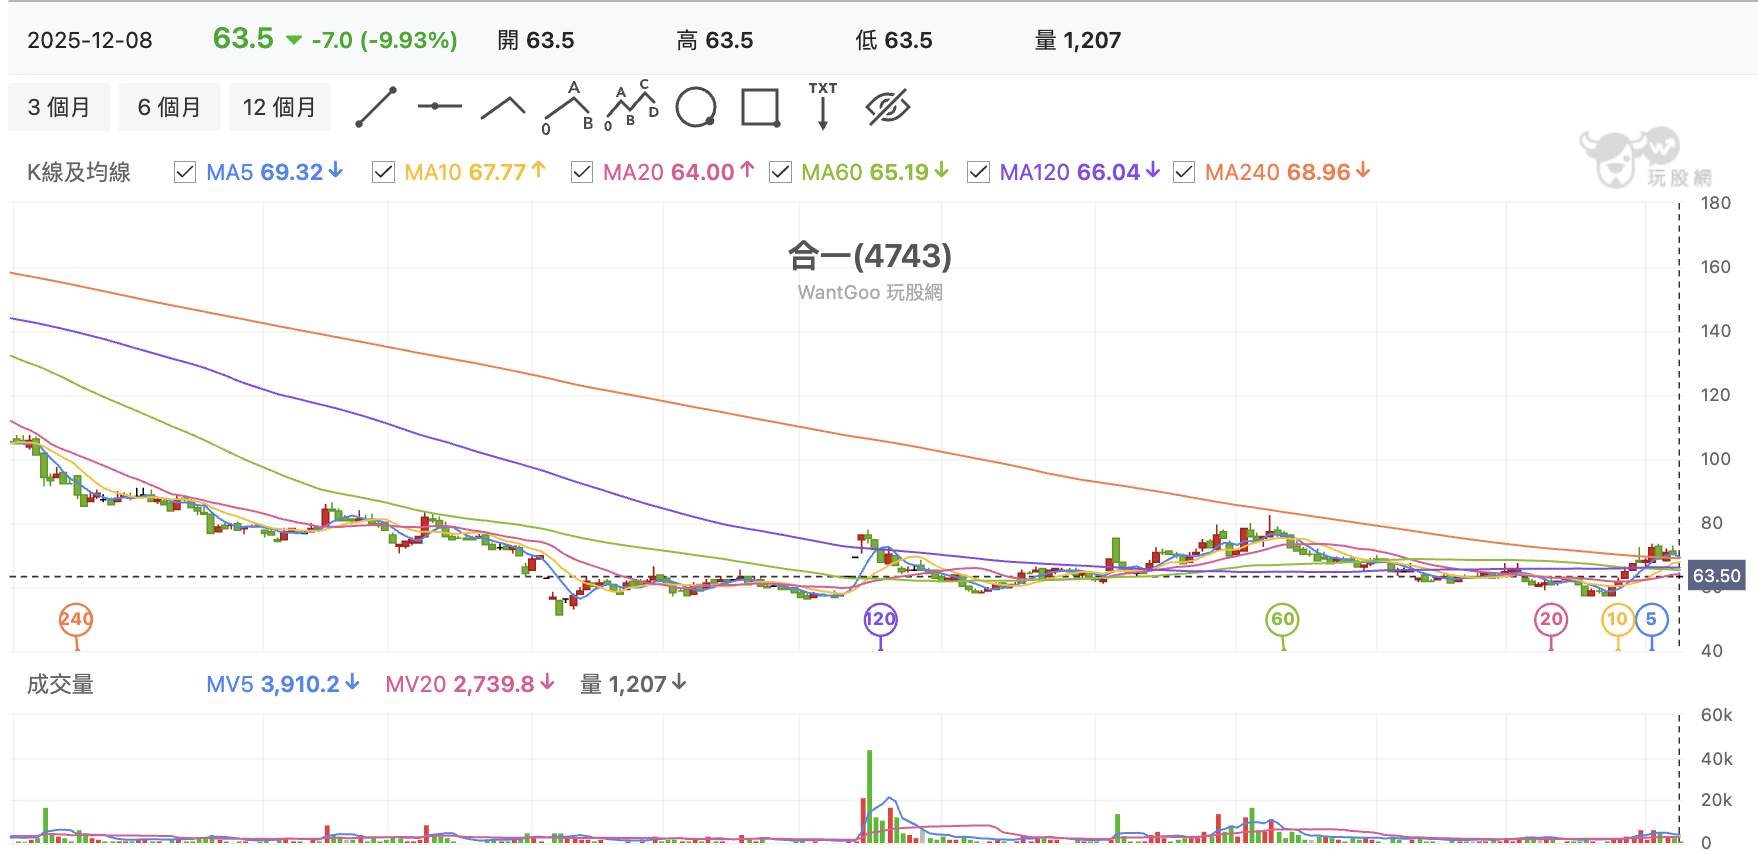
Task: Uncheck the MA5 moving average checkbox
Action: [x=185, y=172]
